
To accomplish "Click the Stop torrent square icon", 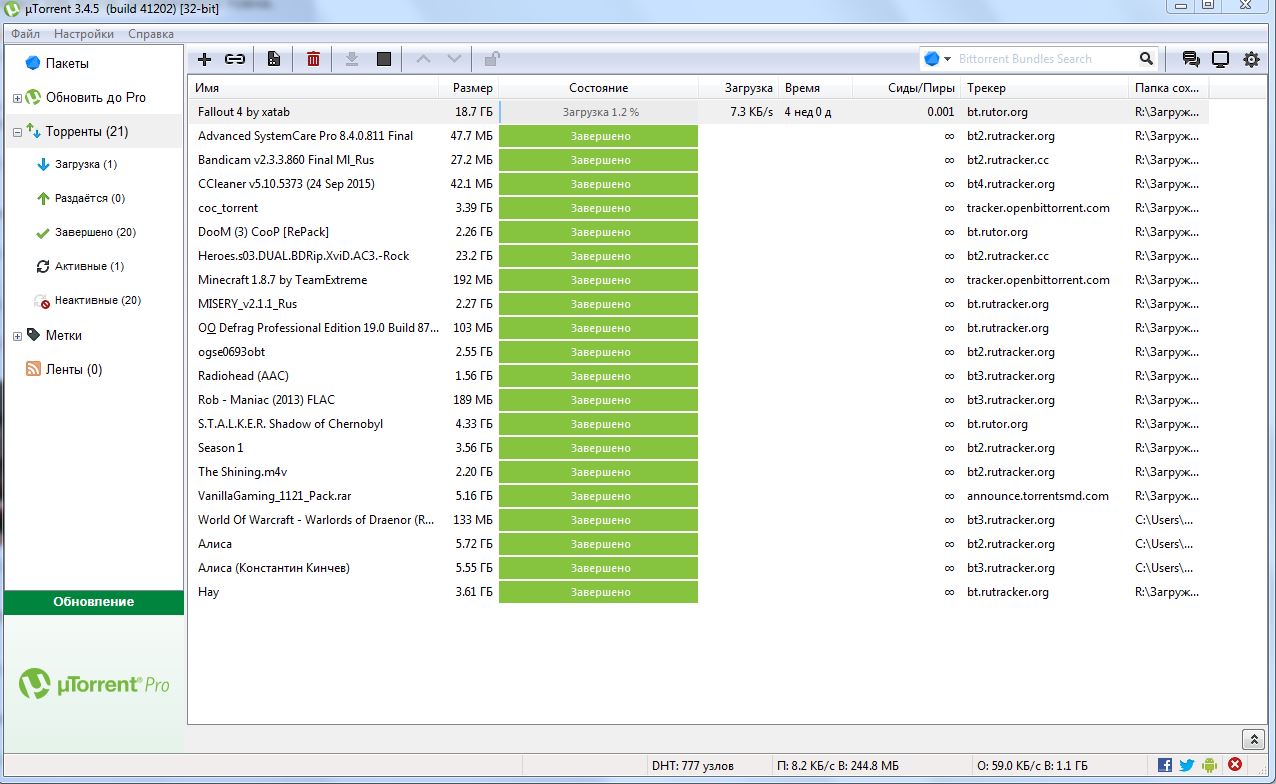I will coord(383,59).
